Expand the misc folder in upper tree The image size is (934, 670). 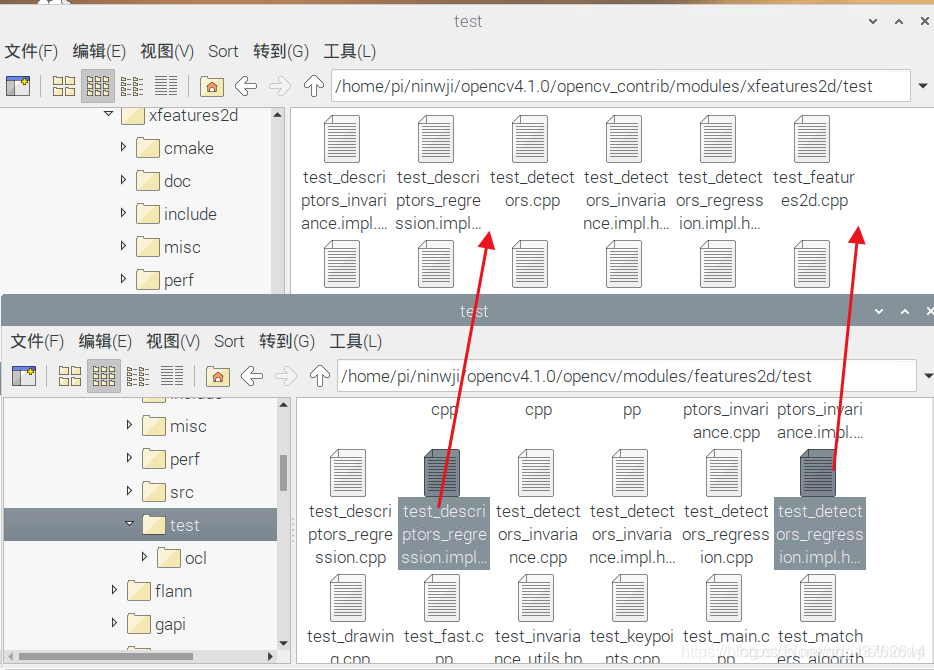[123, 245]
